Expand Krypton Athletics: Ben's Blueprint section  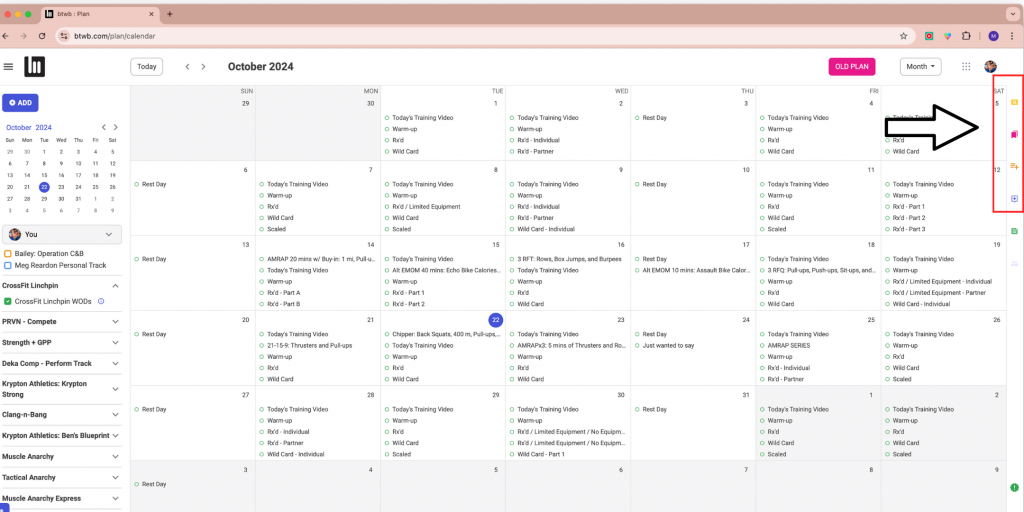pyautogui.click(x=116, y=436)
